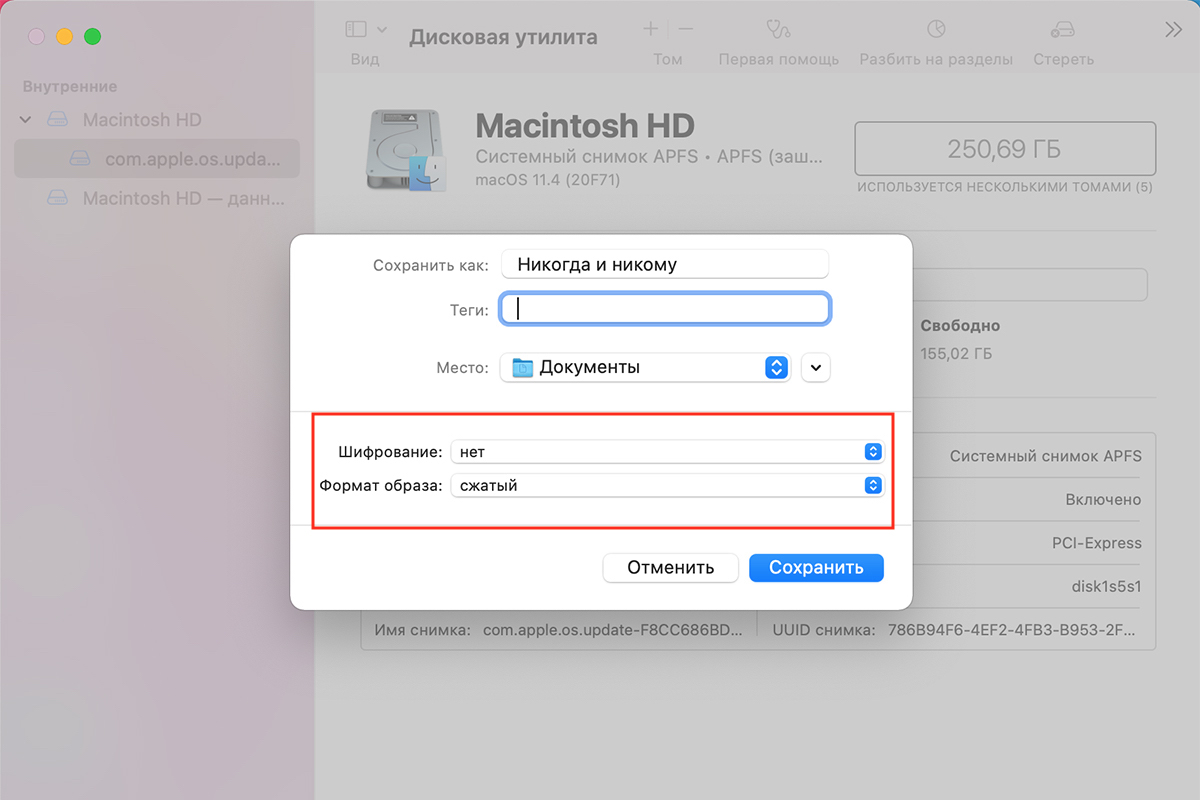The height and width of the screenshot is (800, 1200).
Task: Click the Теги tags input field
Action: tap(665, 309)
